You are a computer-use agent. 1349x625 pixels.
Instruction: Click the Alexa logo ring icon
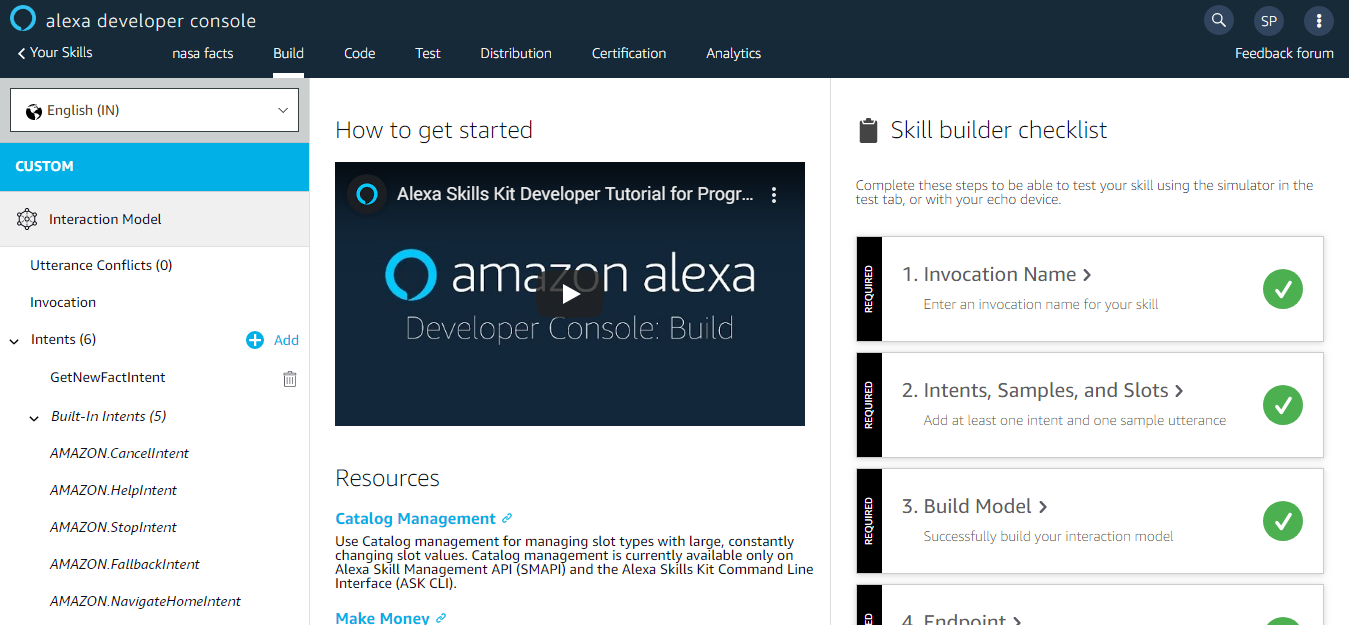tap(22, 19)
